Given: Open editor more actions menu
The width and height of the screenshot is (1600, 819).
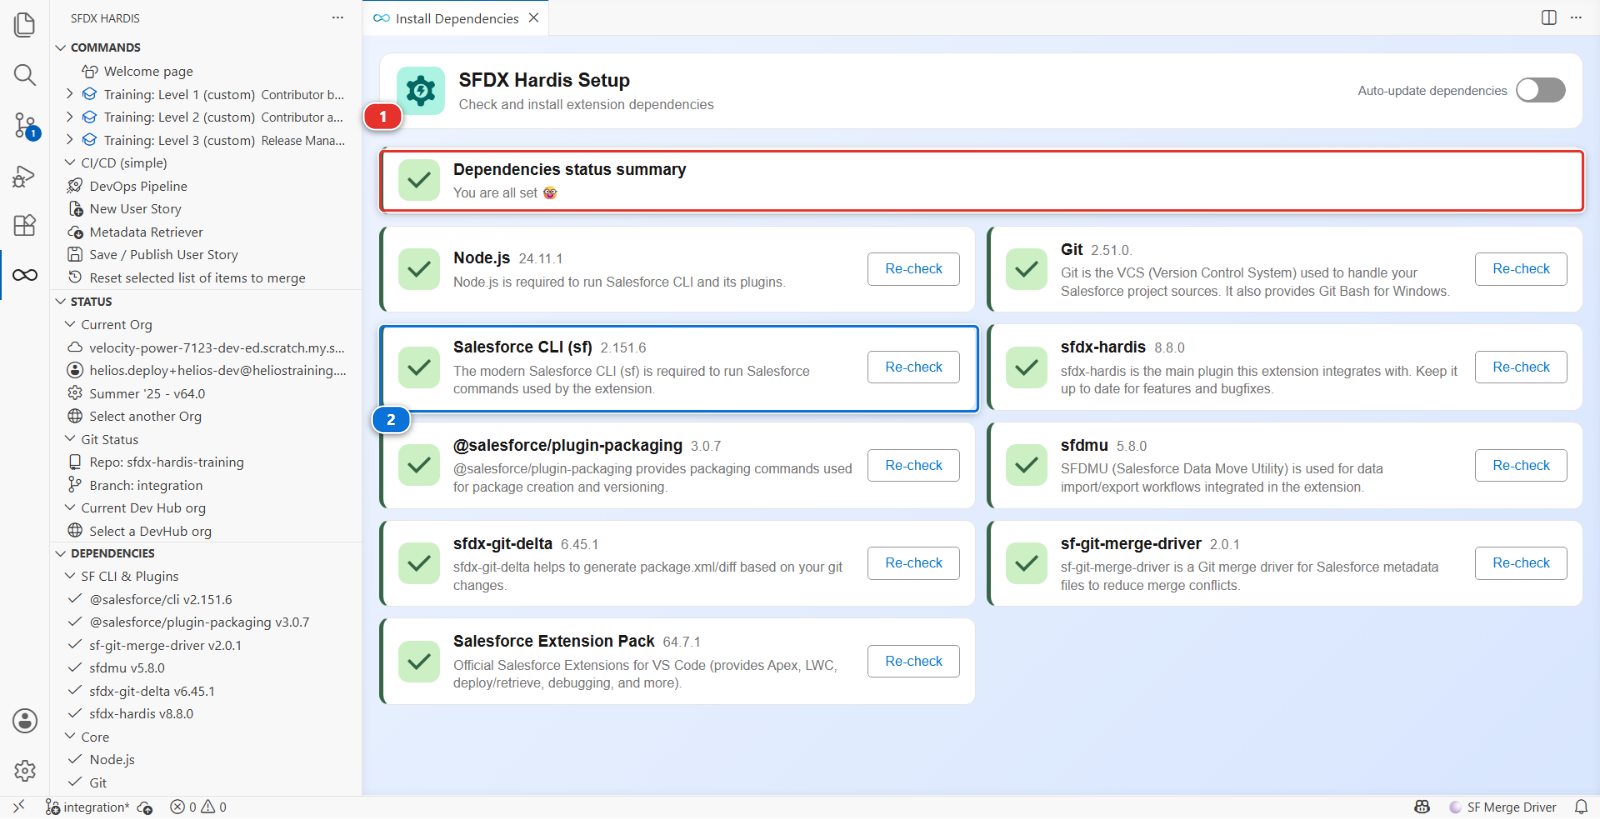Looking at the screenshot, I should click(1577, 18).
